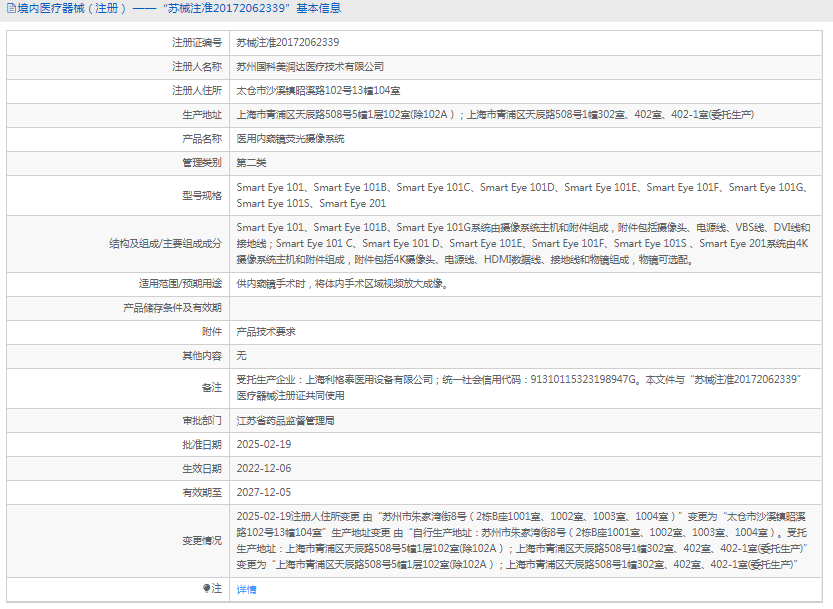Select attachment value 产品技术要求
Screen dimensions: 833x609
[x=266, y=332]
